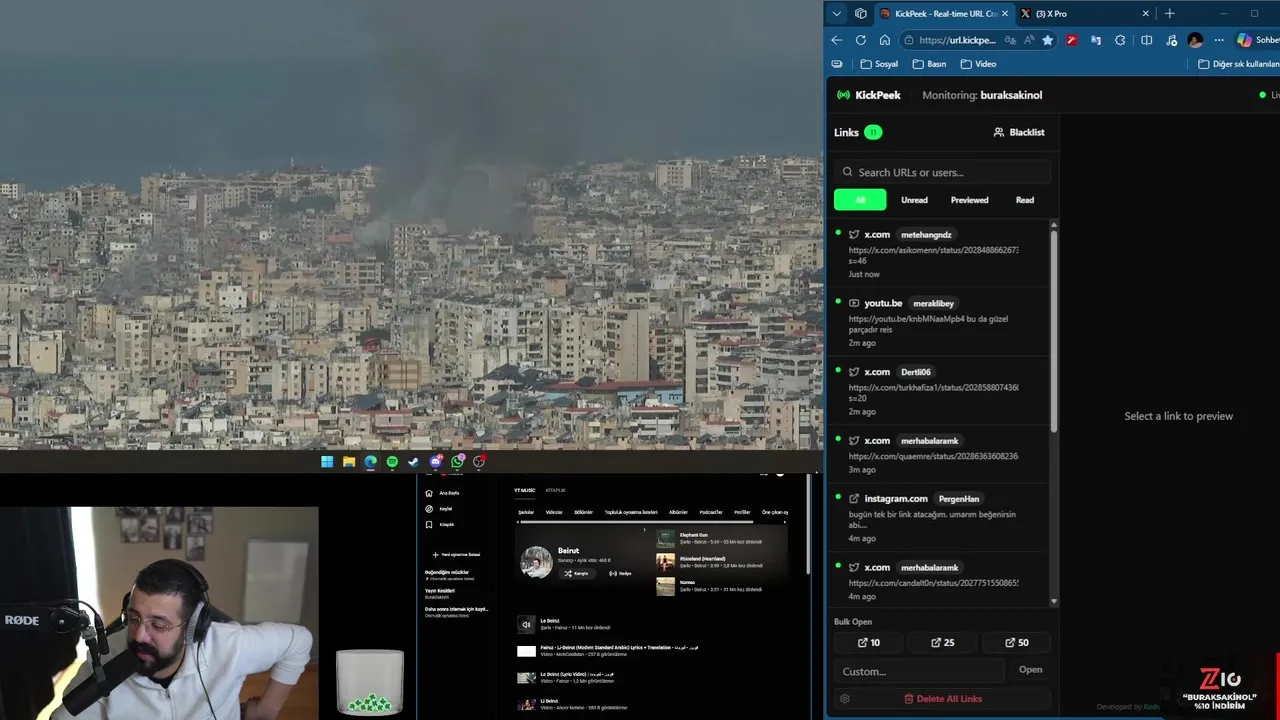Image resolution: width=1280 pixels, height=720 pixels.
Task: Open Keşfet in YT Music sidebar
Action: [x=440, y=509]
